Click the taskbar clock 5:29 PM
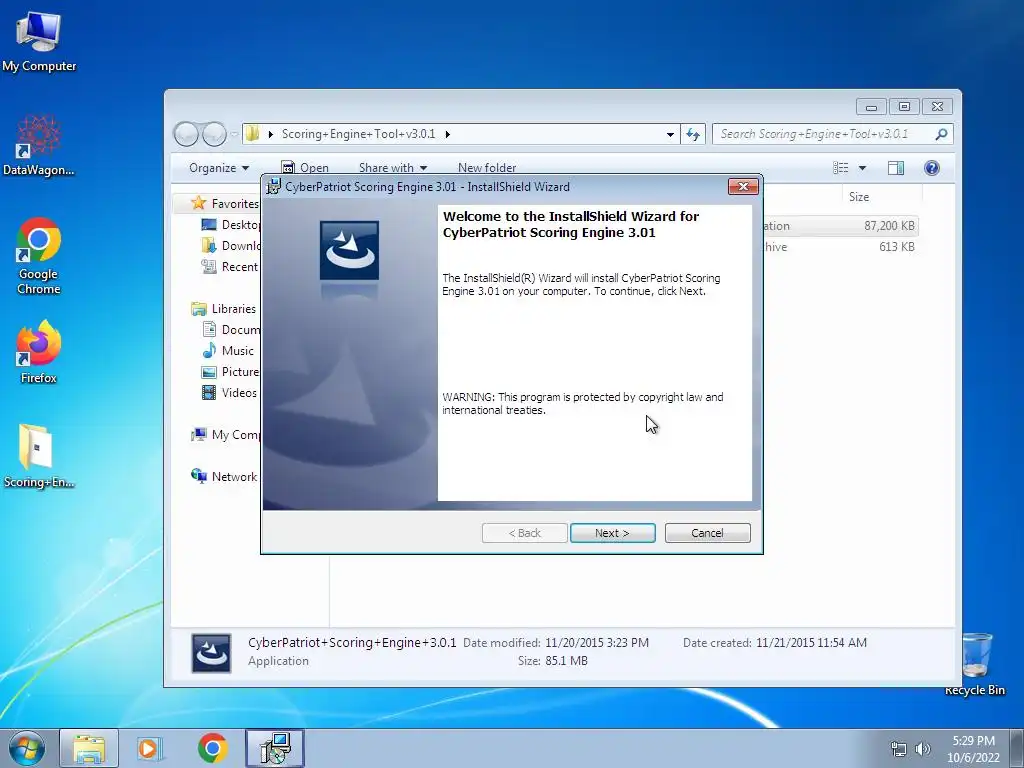The width and height of the screenshot is (1024, 768). [x=973, y=749]
